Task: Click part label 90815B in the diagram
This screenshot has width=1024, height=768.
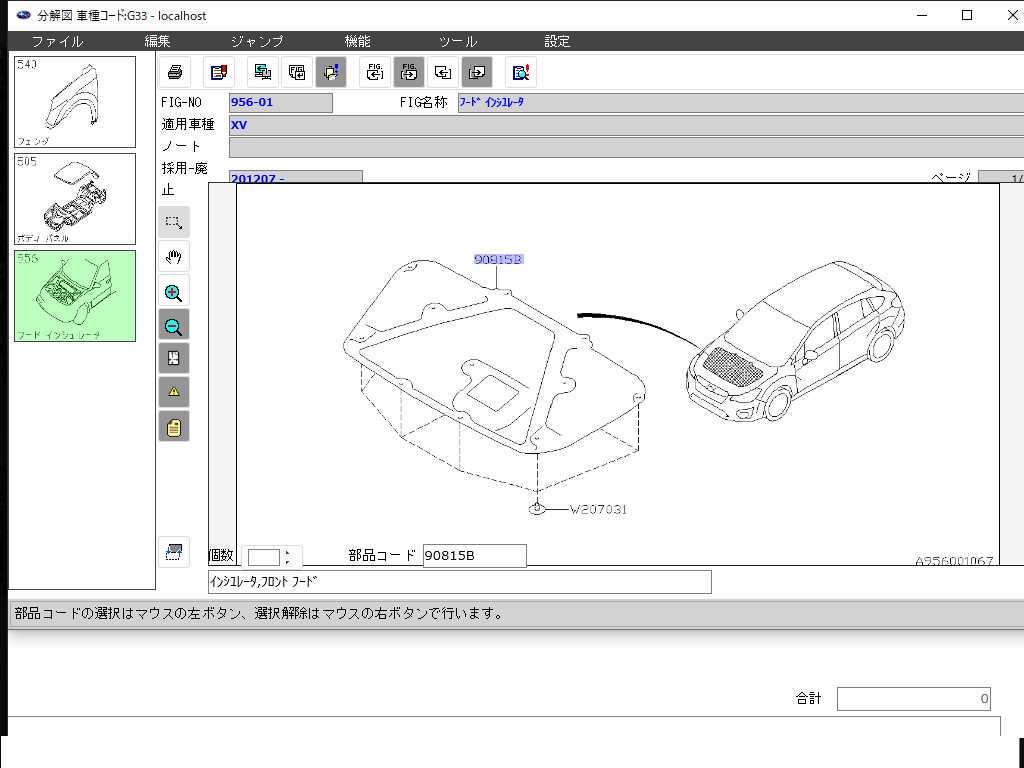Action: tap(498, 260)
